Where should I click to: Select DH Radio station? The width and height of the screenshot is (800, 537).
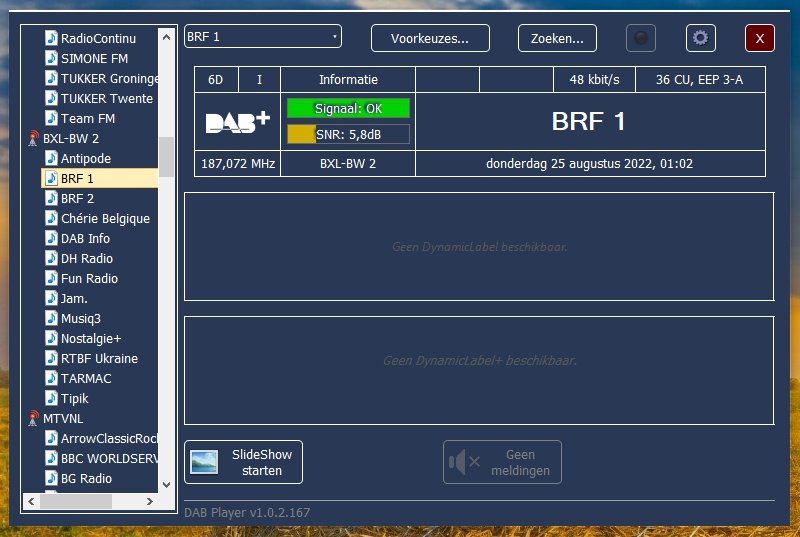coord(87,259)
